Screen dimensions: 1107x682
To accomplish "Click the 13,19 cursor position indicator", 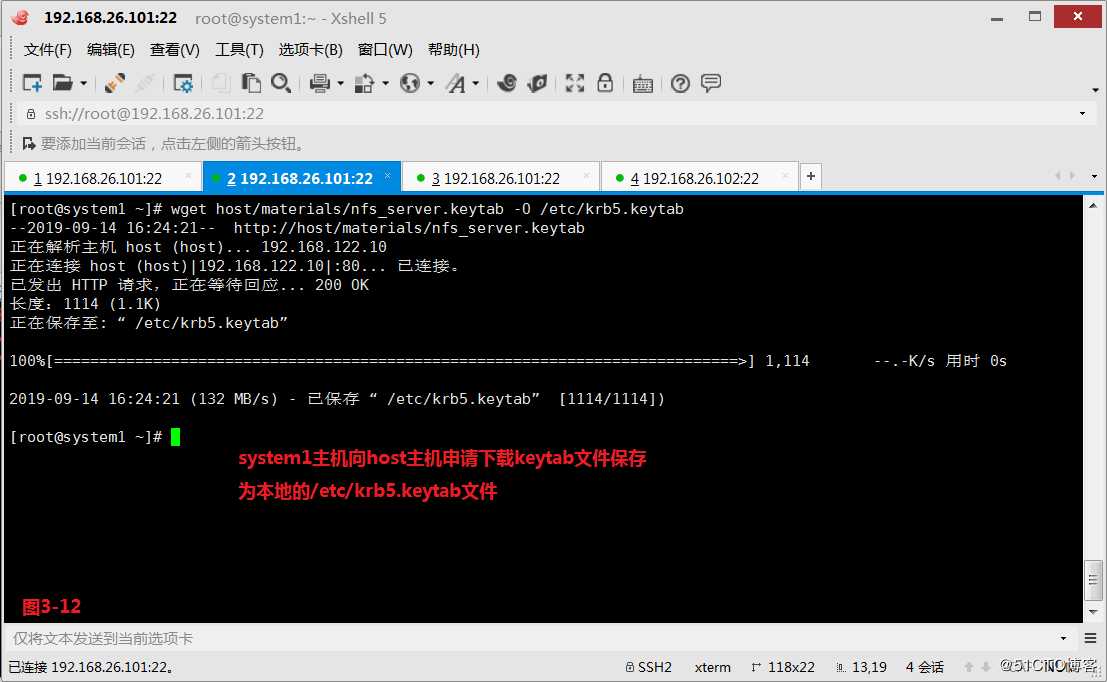I will pos(861,667).
